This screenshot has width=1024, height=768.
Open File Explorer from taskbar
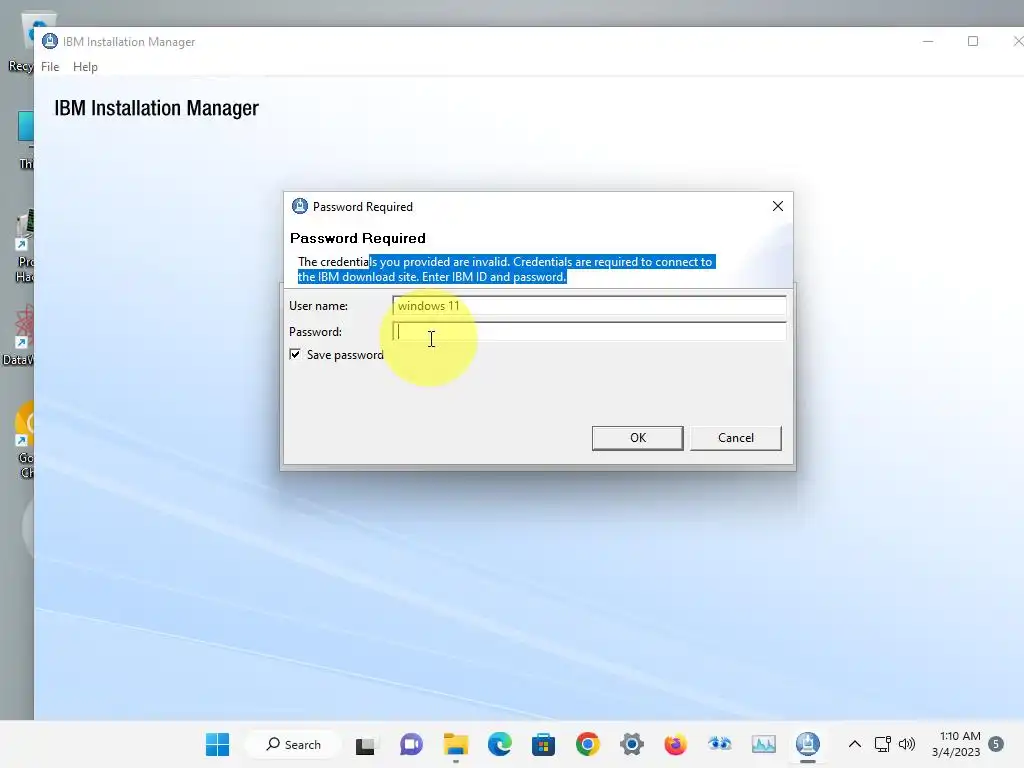tap(455, 744)
